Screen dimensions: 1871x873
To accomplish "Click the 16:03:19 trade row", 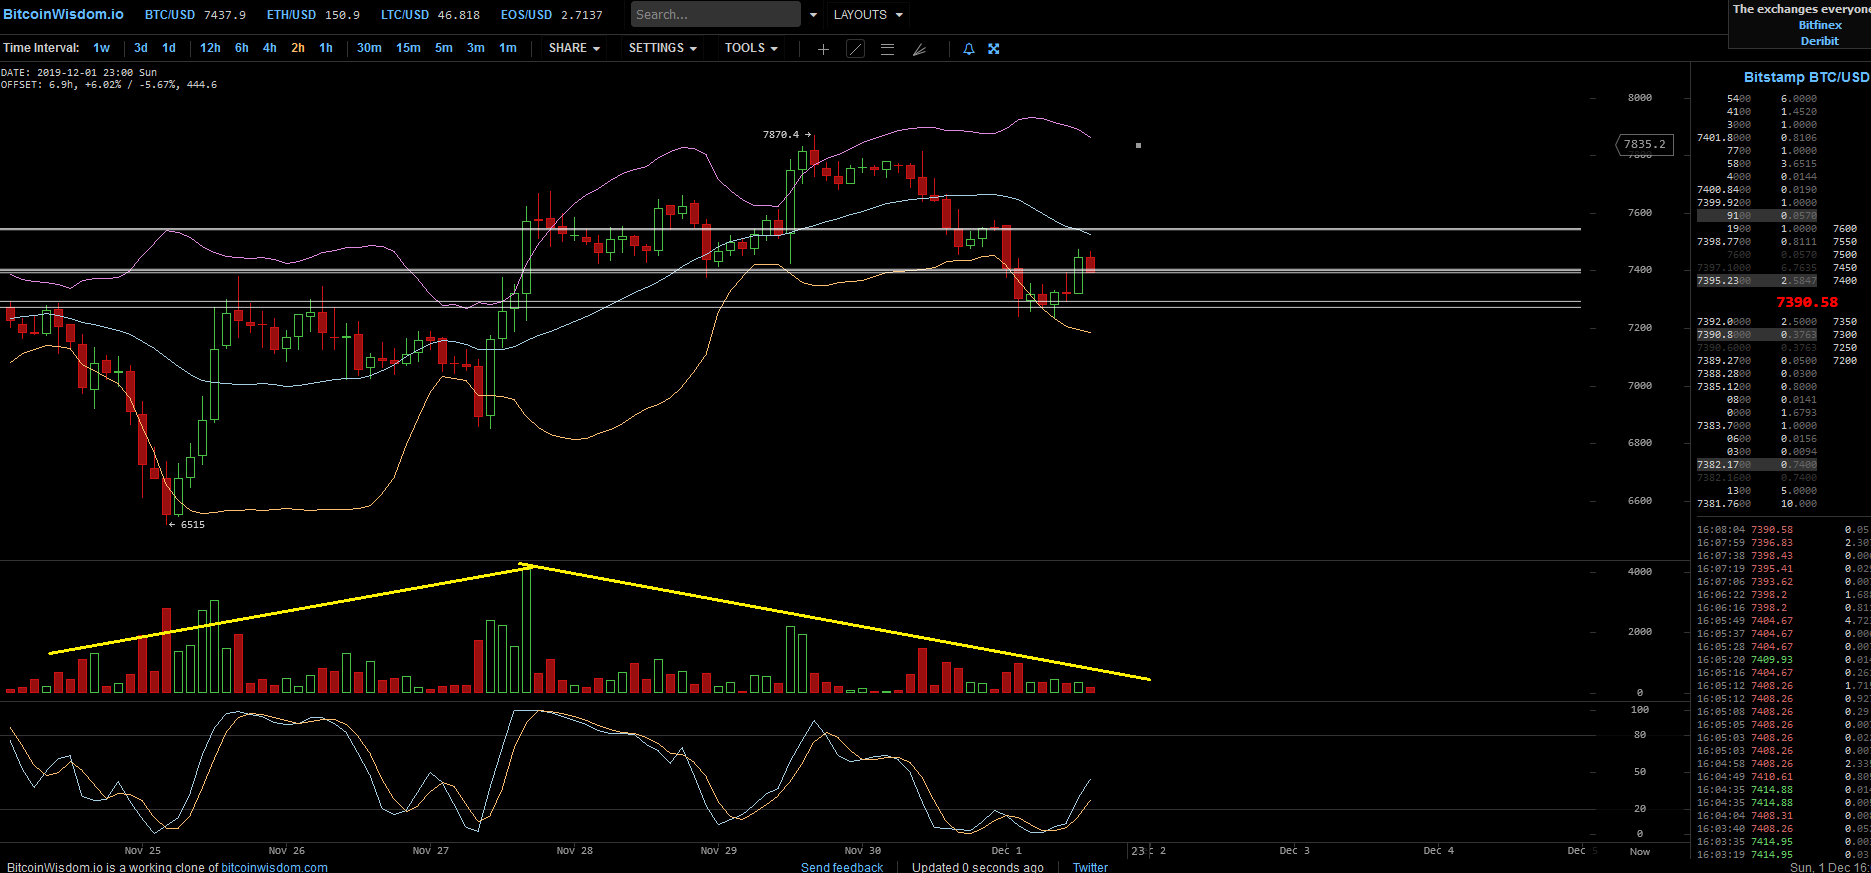I will [1783, 855].
